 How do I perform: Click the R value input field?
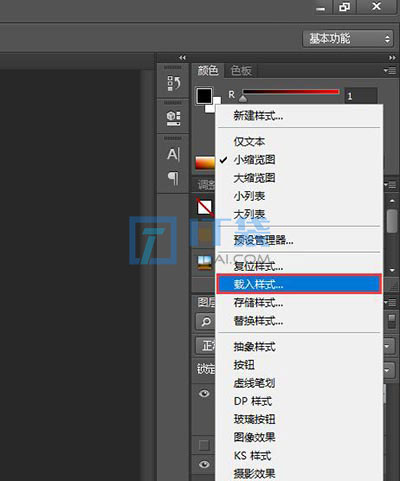click(361, 96)
